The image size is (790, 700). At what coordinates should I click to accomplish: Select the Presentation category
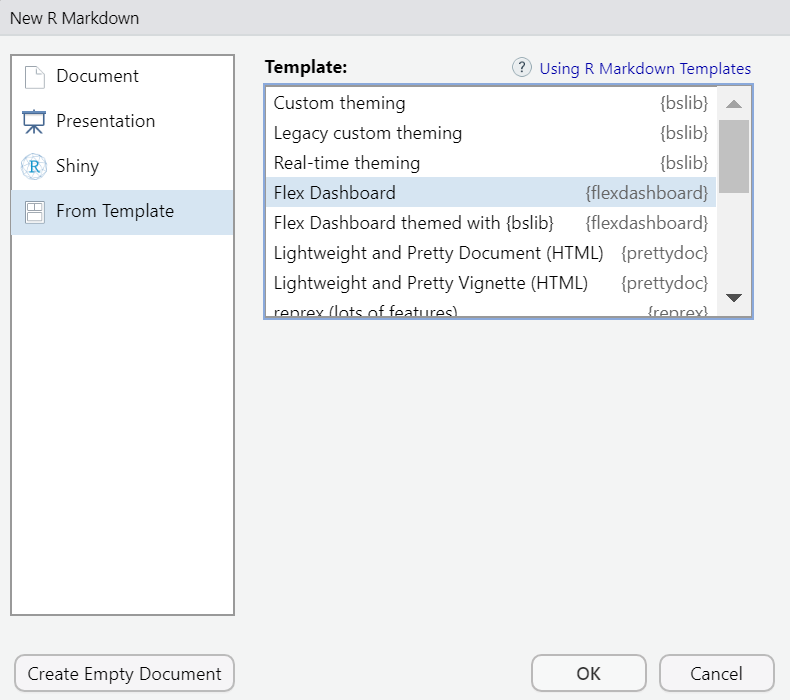coord(105,122)
